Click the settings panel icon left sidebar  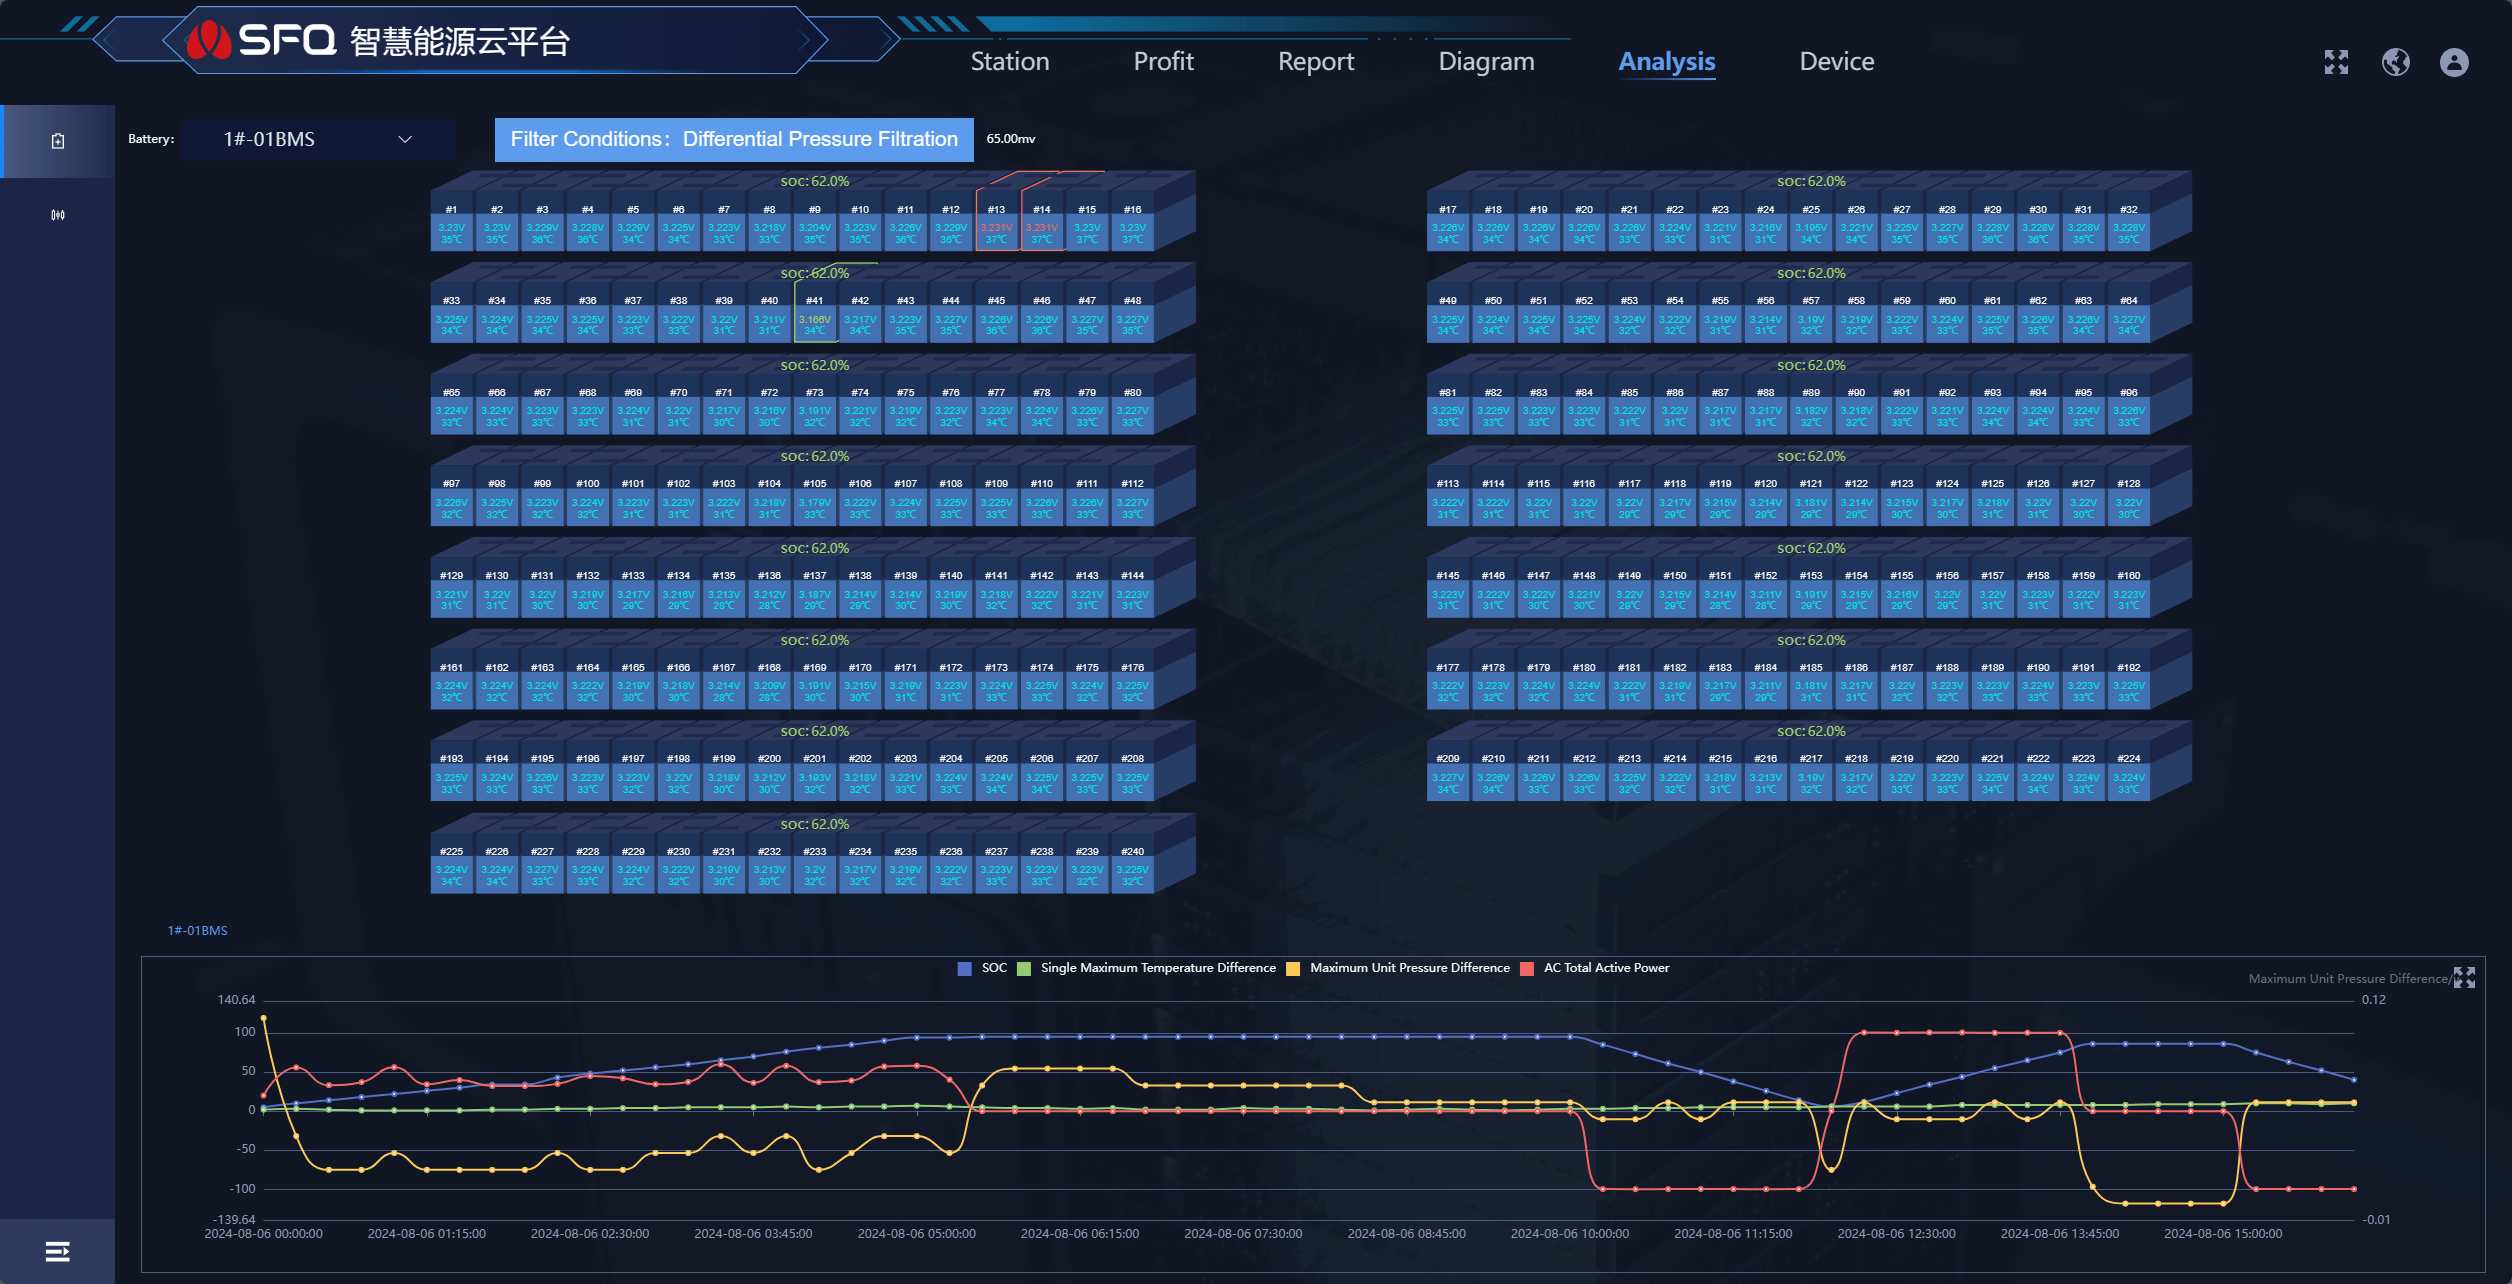point(57,213)
